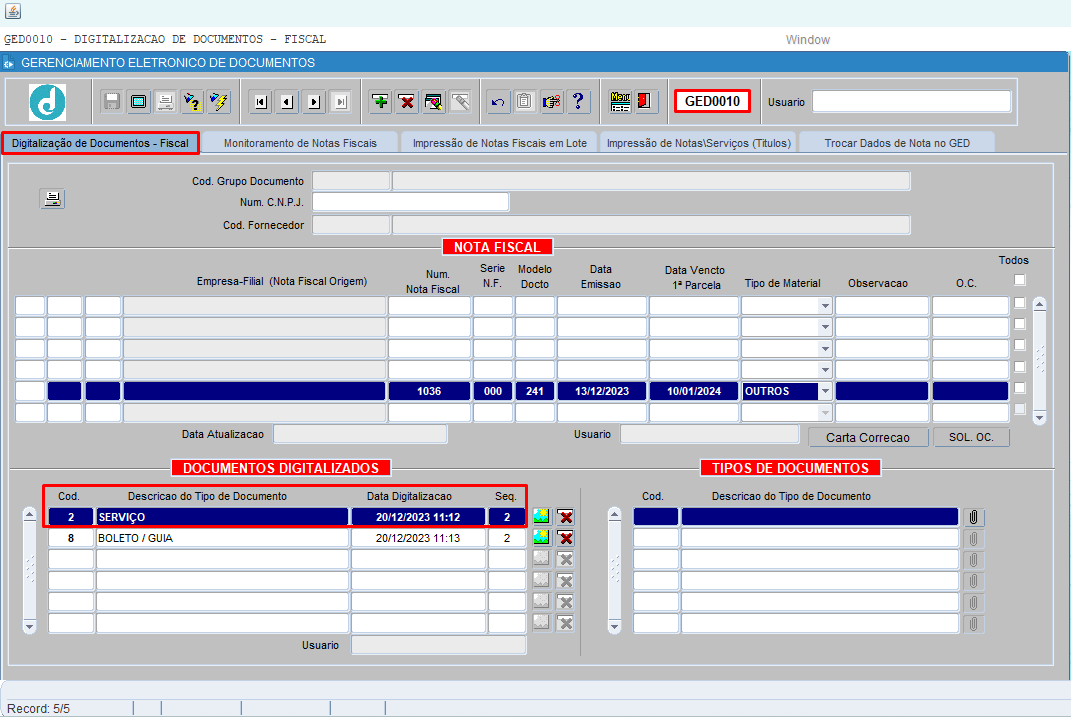Click the paperclip attach icon in first row
This screenshot has height=717, width=1071.
pyautogui.click(x=973, y=517)
